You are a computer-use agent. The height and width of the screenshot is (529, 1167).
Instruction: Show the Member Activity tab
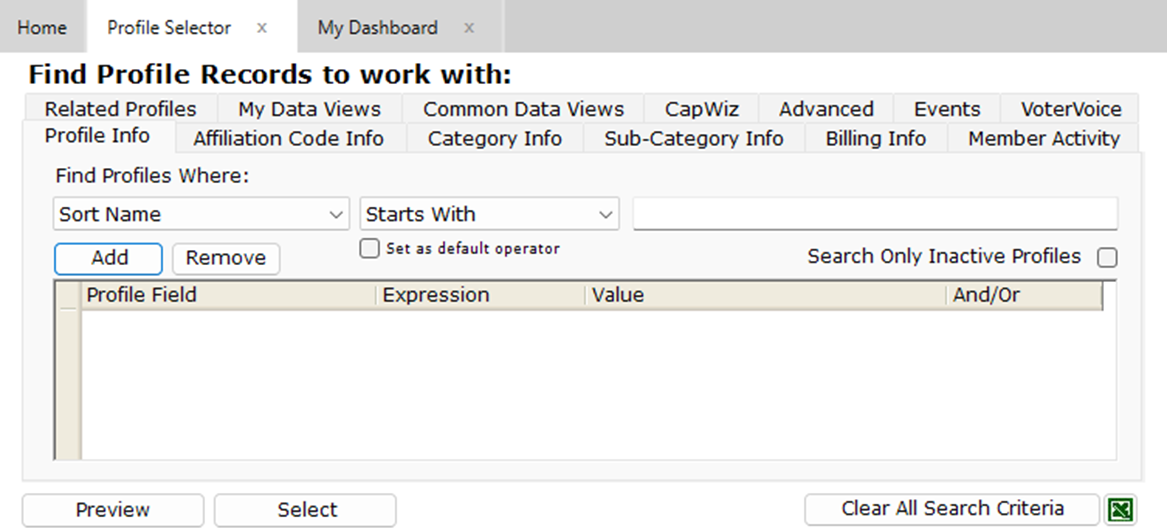[x=1043, y=139]
